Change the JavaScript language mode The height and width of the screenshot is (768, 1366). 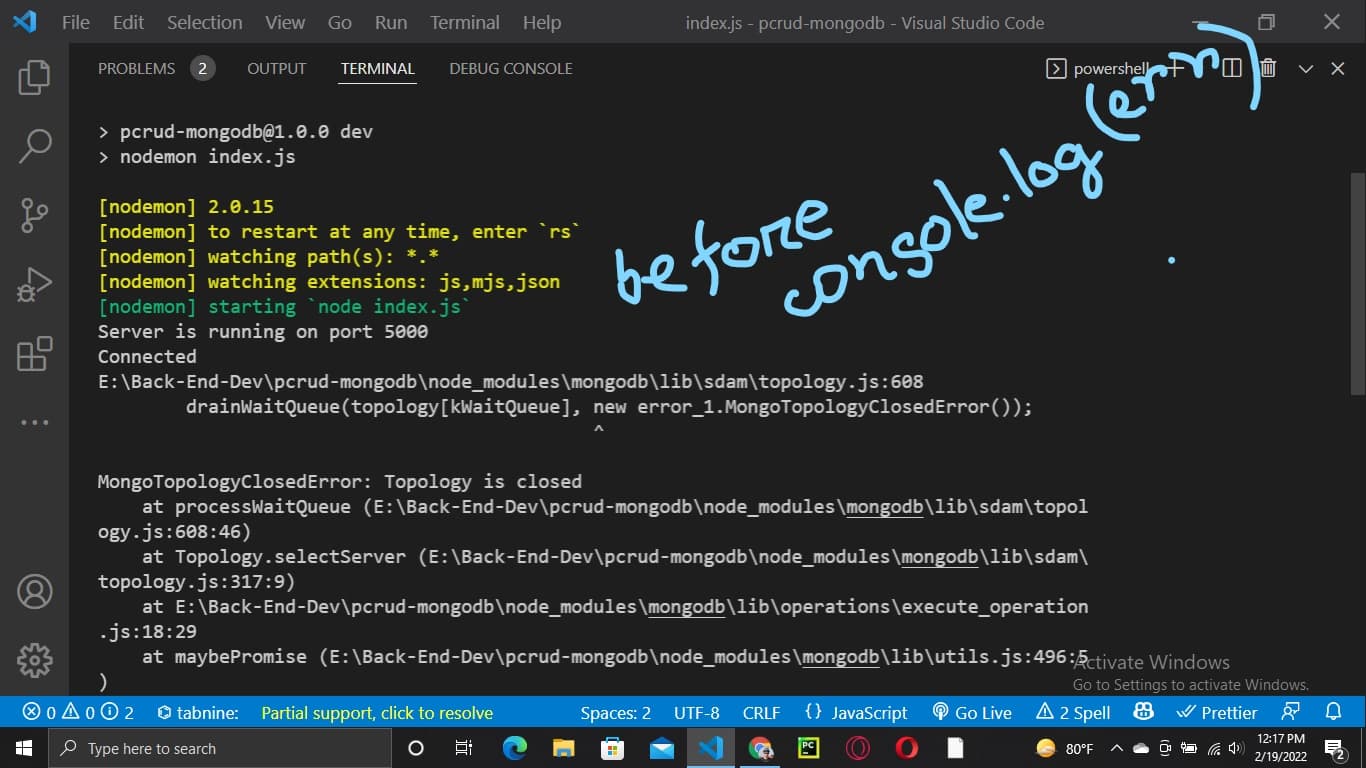857,713
